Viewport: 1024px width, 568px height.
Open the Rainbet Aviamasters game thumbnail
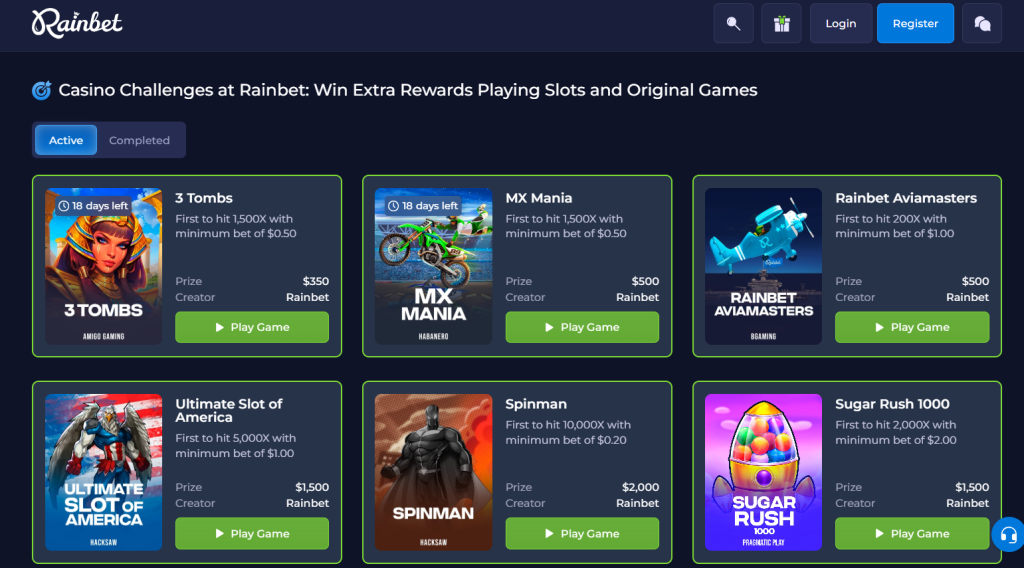tap(763, 266)
